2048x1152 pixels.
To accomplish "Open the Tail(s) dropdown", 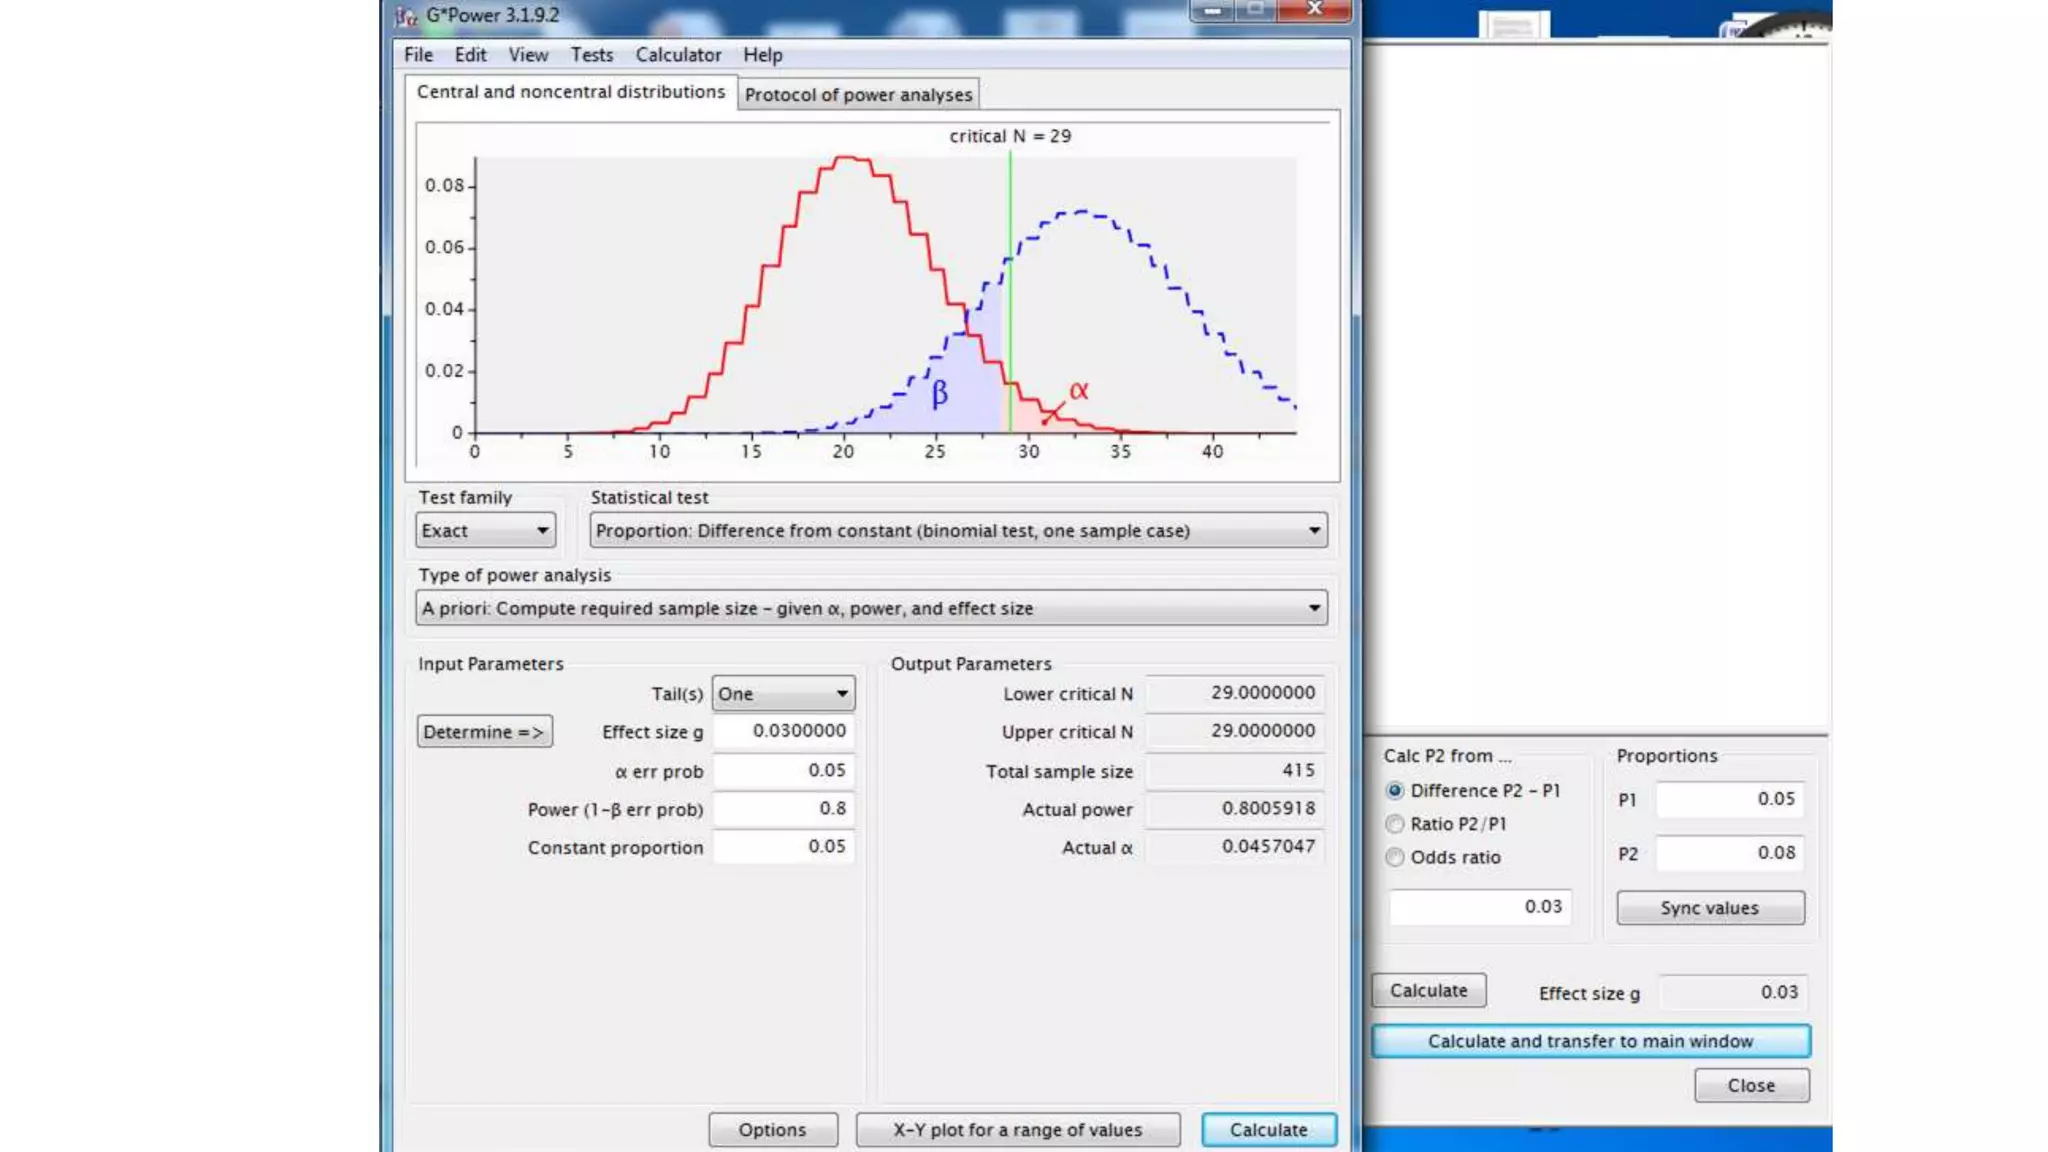I will (783, 694).
